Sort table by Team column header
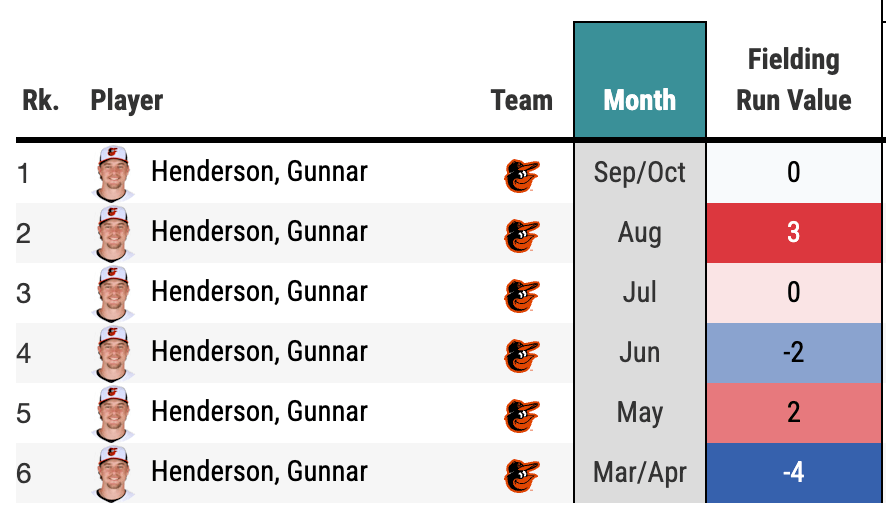 click(522, 100)
